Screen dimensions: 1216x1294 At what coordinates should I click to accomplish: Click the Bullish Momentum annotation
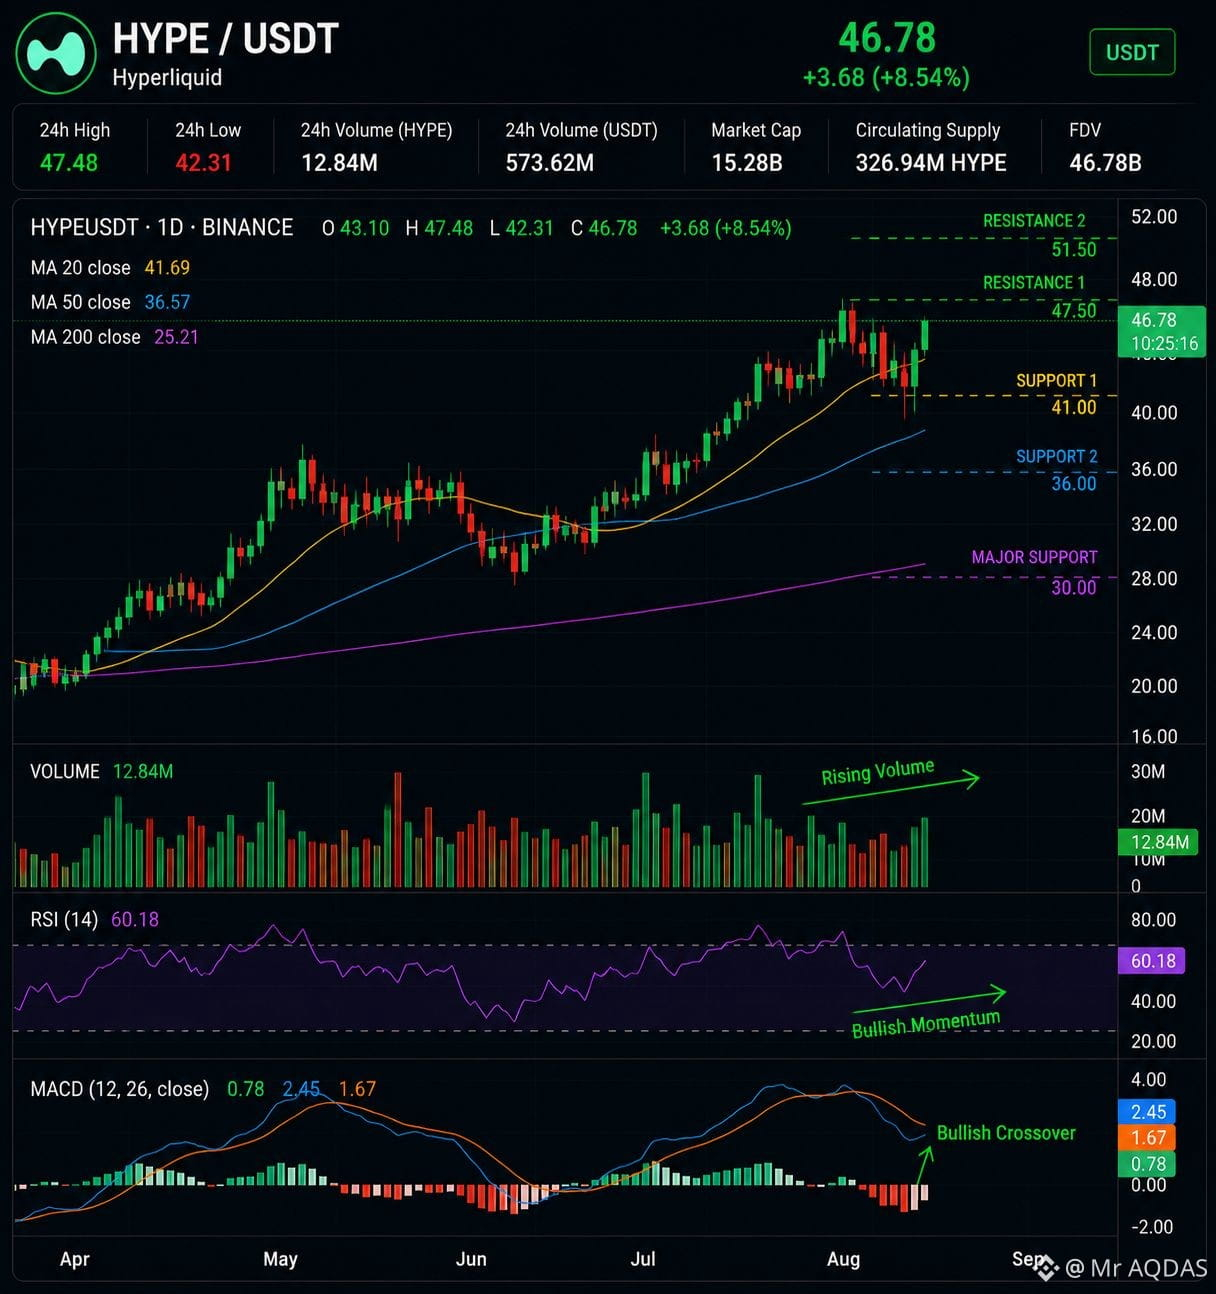[x=926, y=1024]
